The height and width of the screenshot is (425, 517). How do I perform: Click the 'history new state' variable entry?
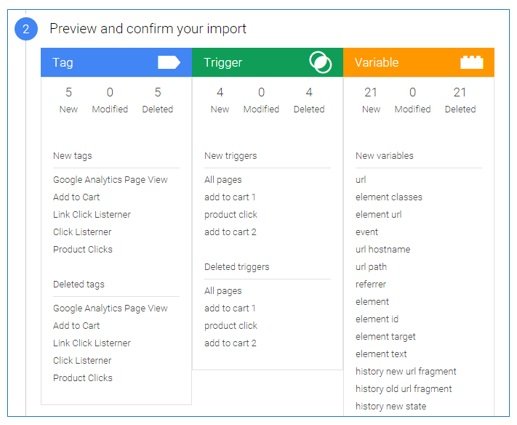coord(391,406)
